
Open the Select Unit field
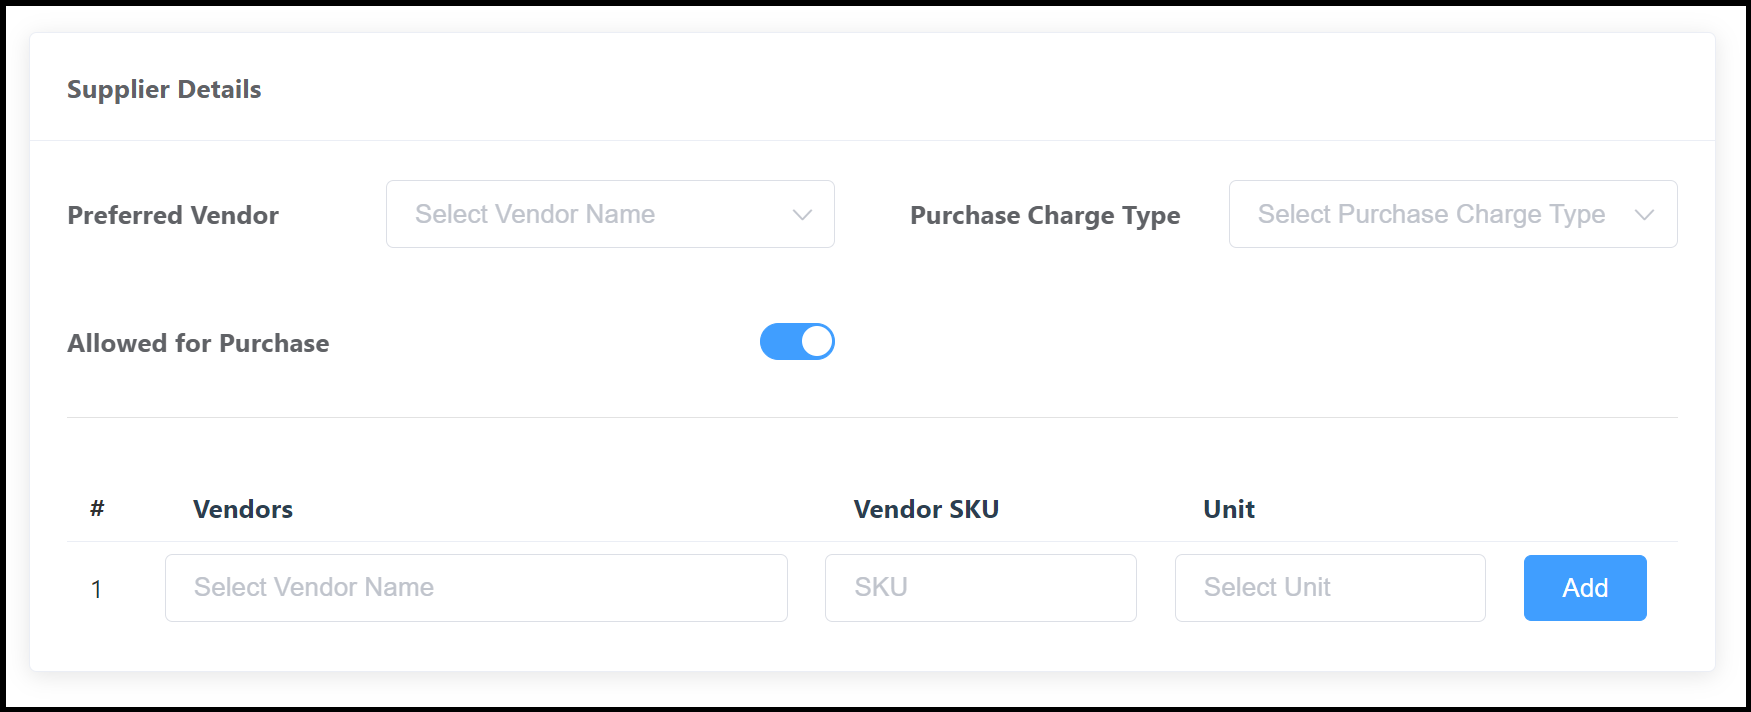(1330, 588)
